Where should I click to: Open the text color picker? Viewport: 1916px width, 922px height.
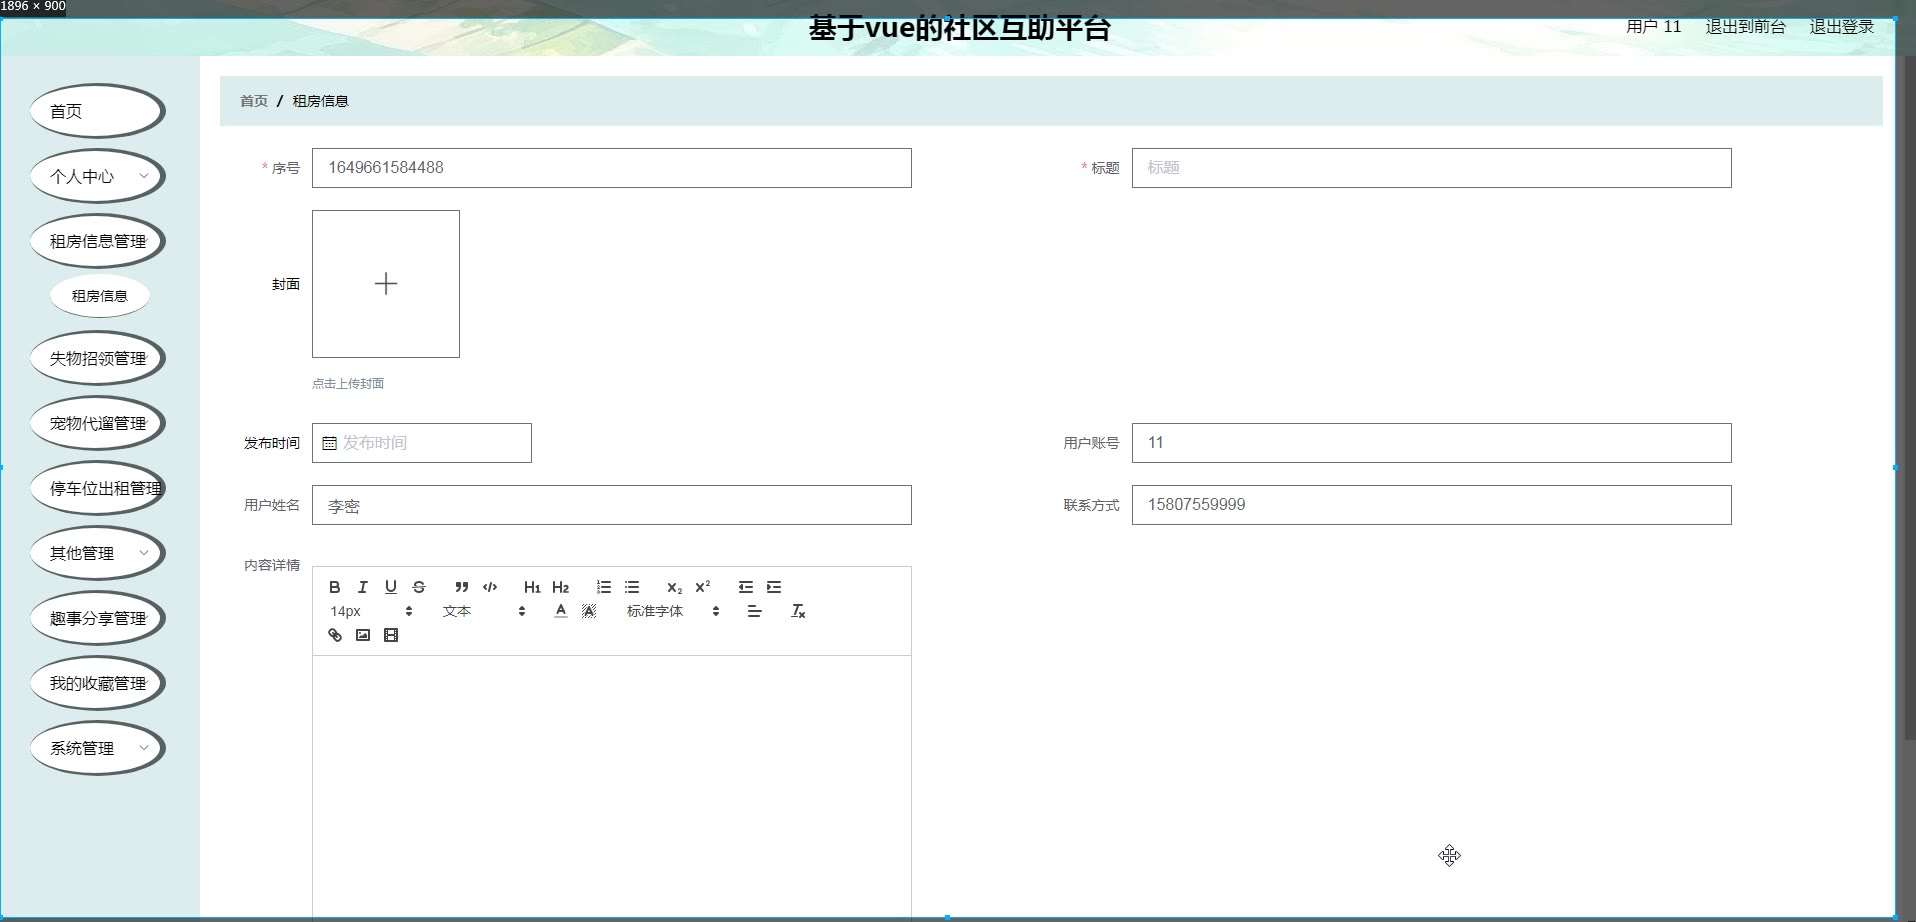pyautogui.click(x=560, y=611)
